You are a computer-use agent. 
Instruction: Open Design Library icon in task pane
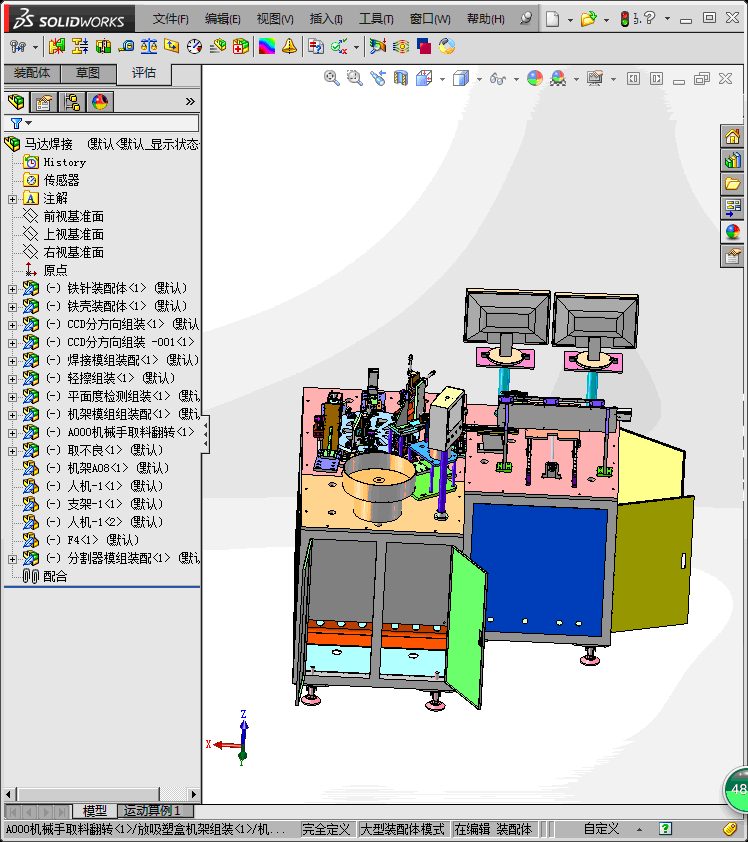(x=732, y=160)
